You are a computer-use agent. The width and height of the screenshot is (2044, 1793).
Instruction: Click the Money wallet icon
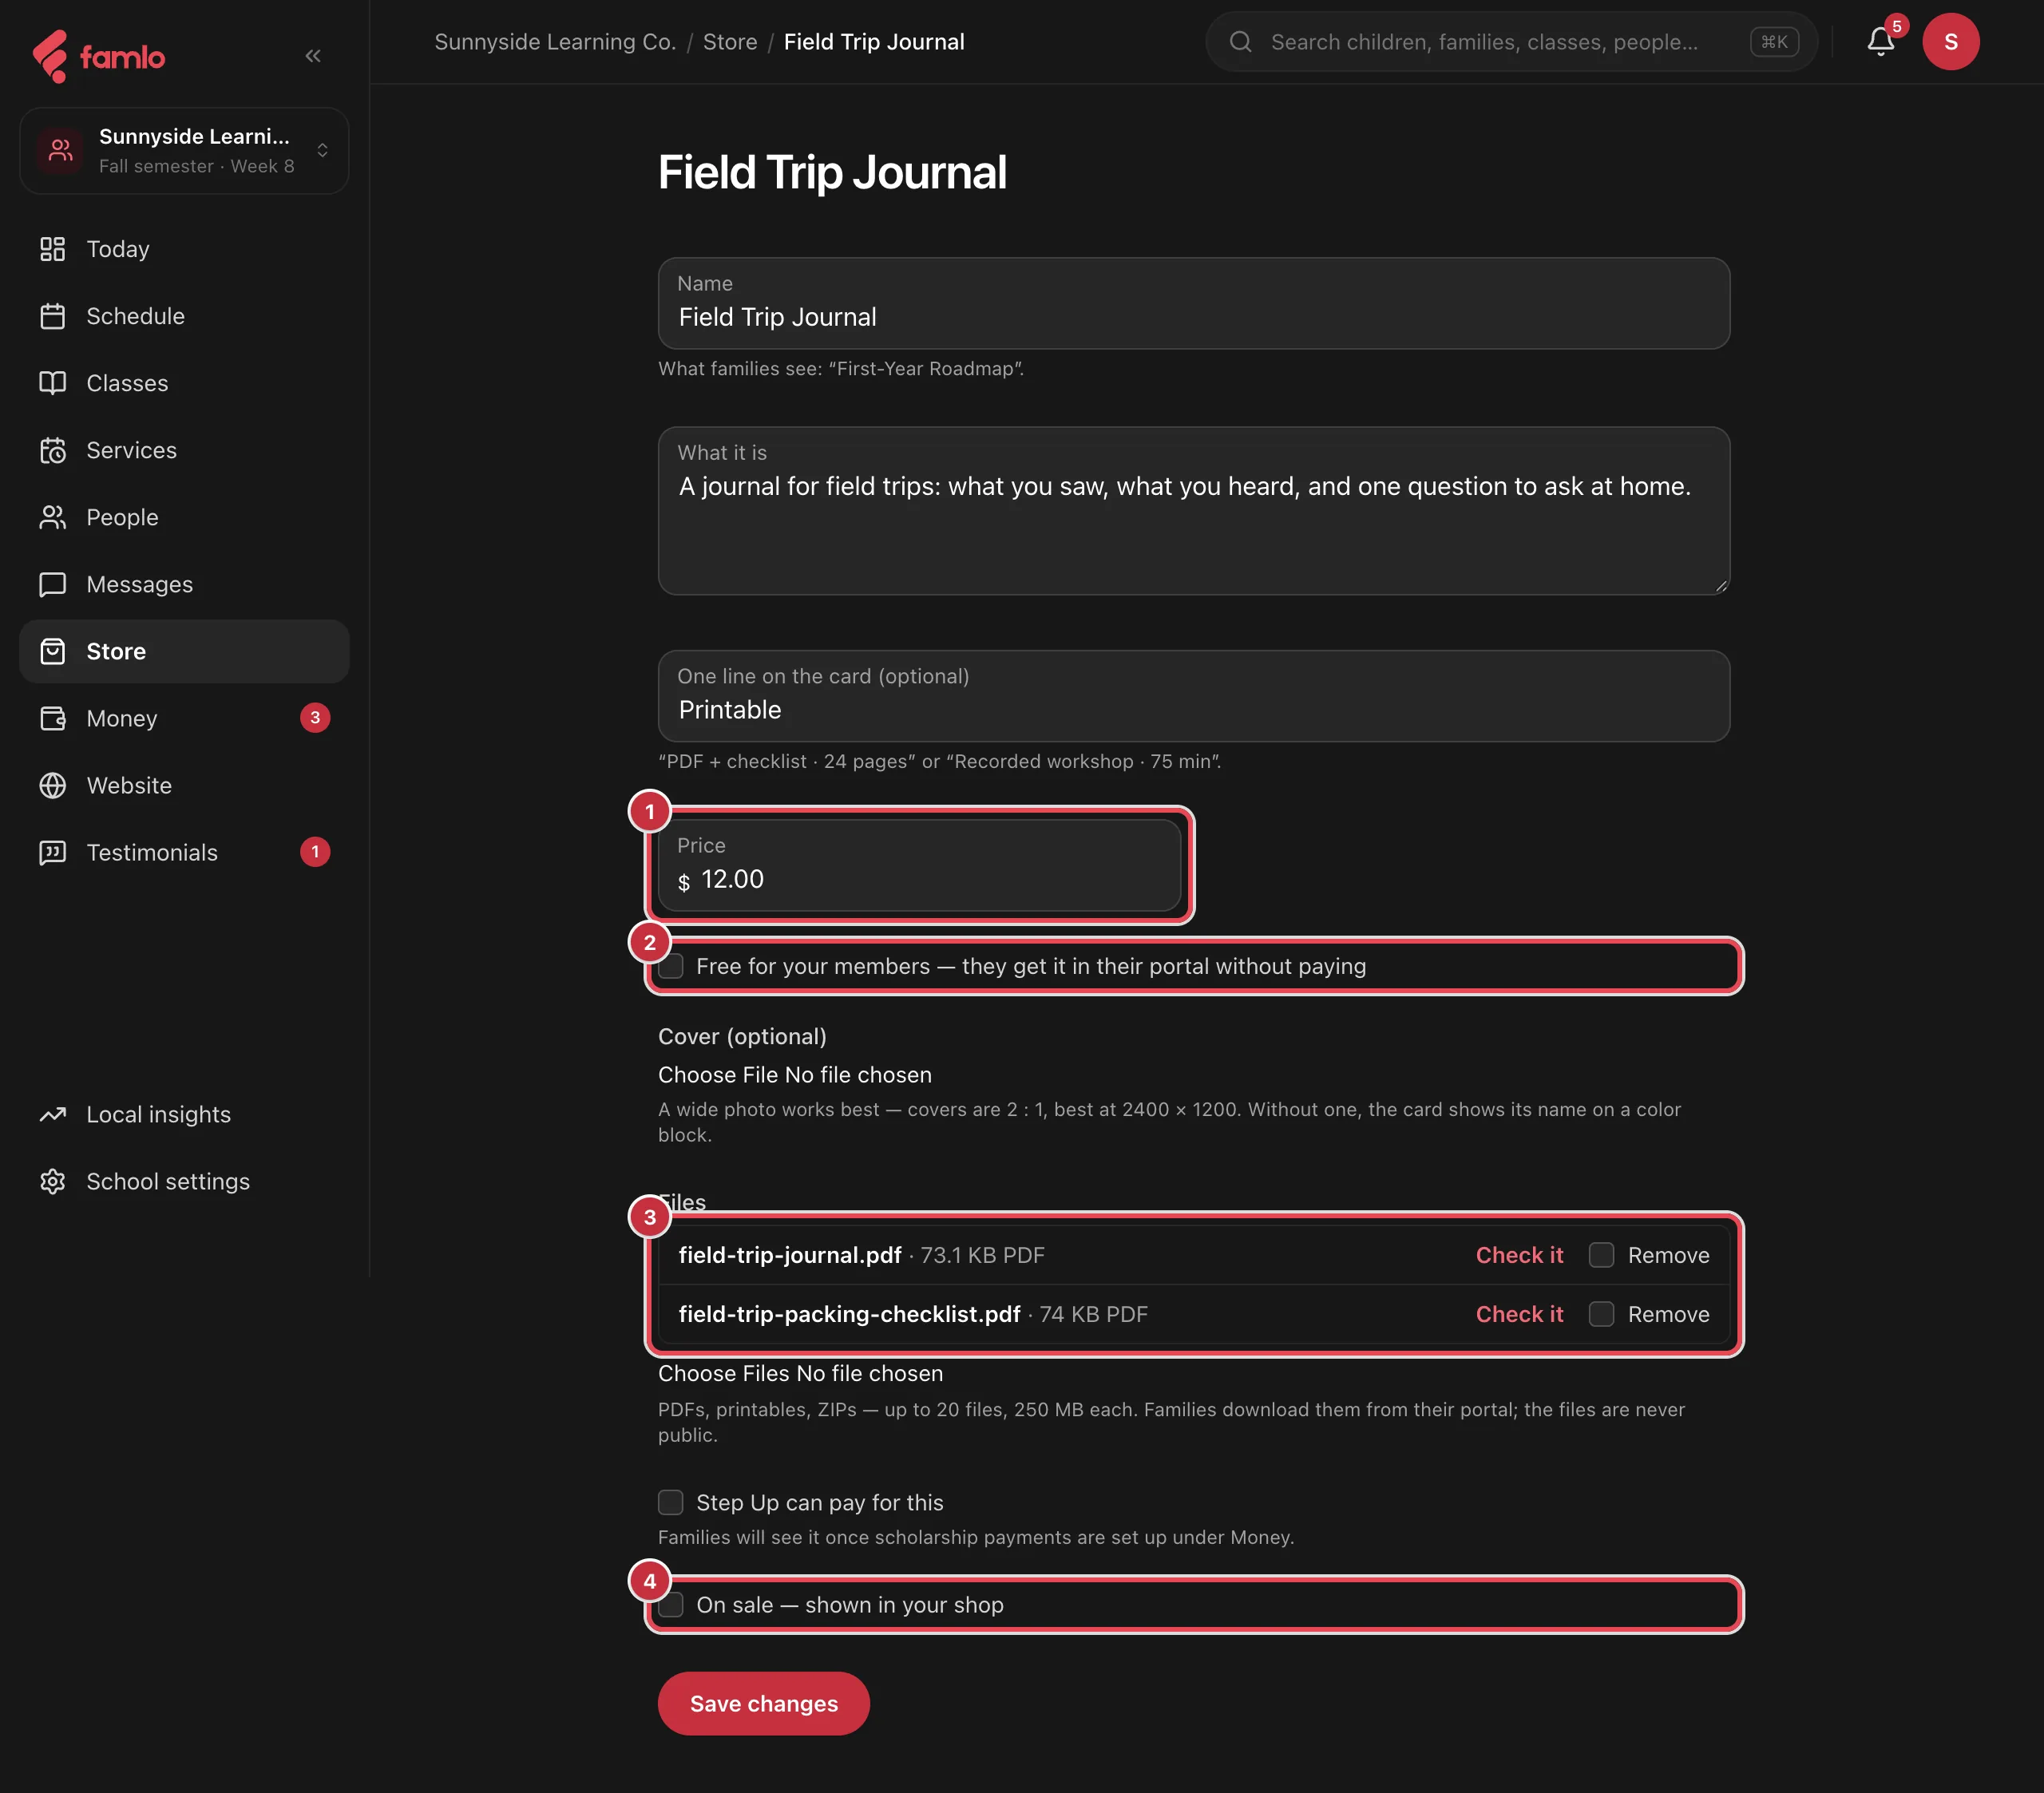[x=53, y=718]
